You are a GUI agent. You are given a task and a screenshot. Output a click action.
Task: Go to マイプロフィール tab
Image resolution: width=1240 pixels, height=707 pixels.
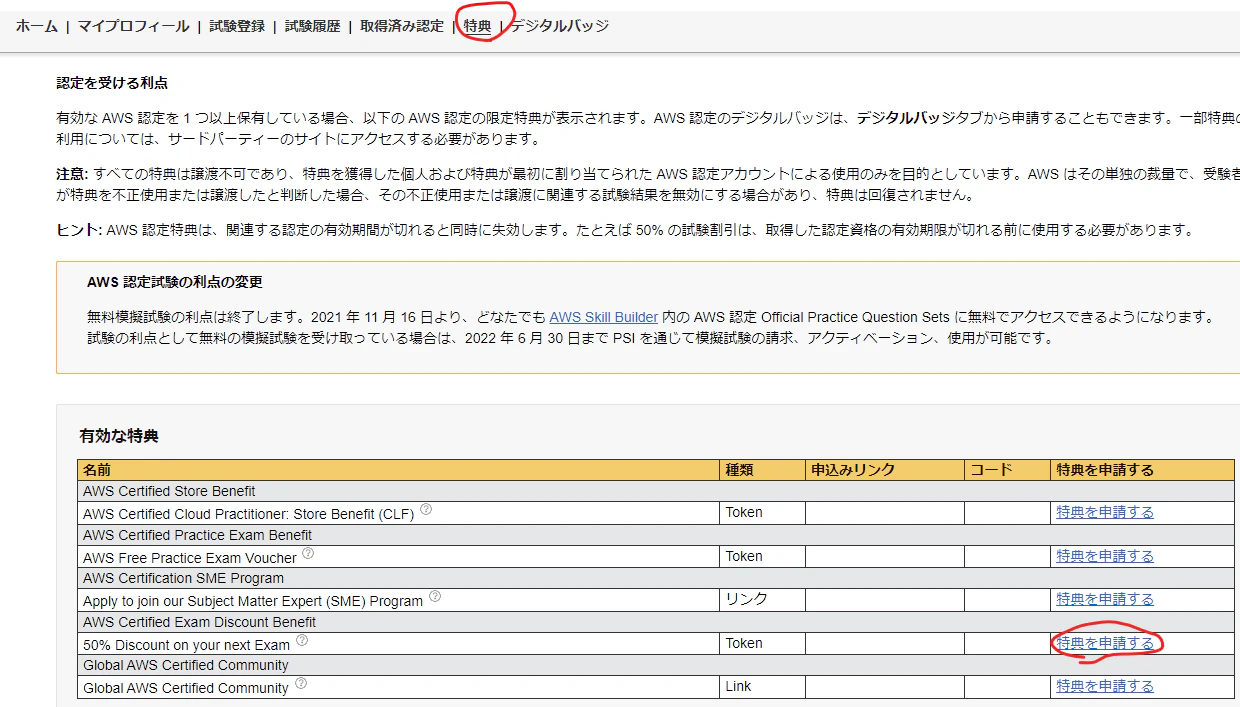point(133,26)
